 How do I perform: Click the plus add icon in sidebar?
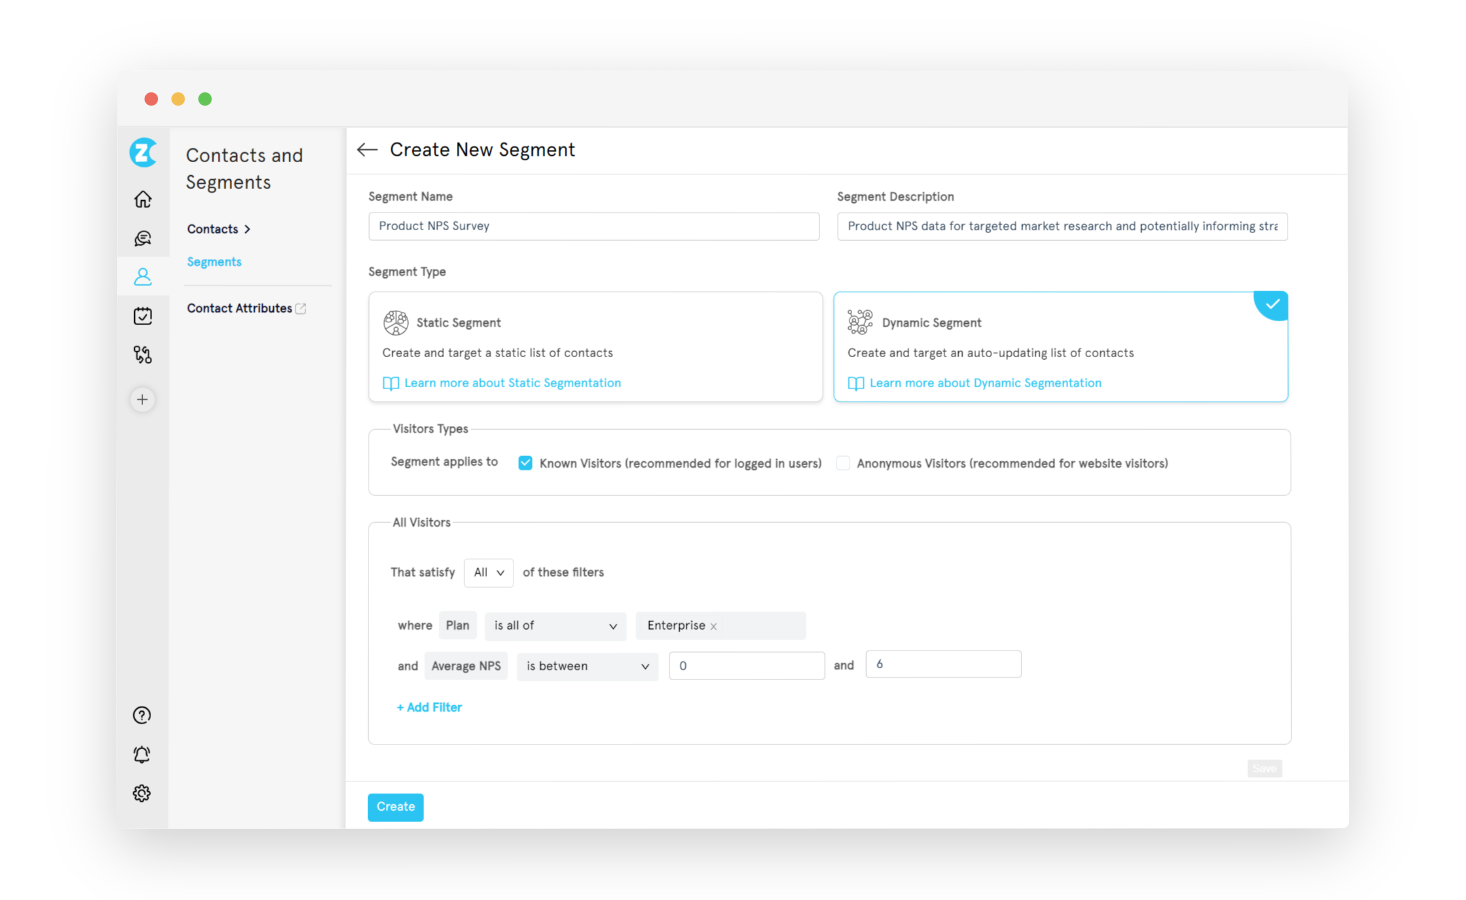point(143,400)
